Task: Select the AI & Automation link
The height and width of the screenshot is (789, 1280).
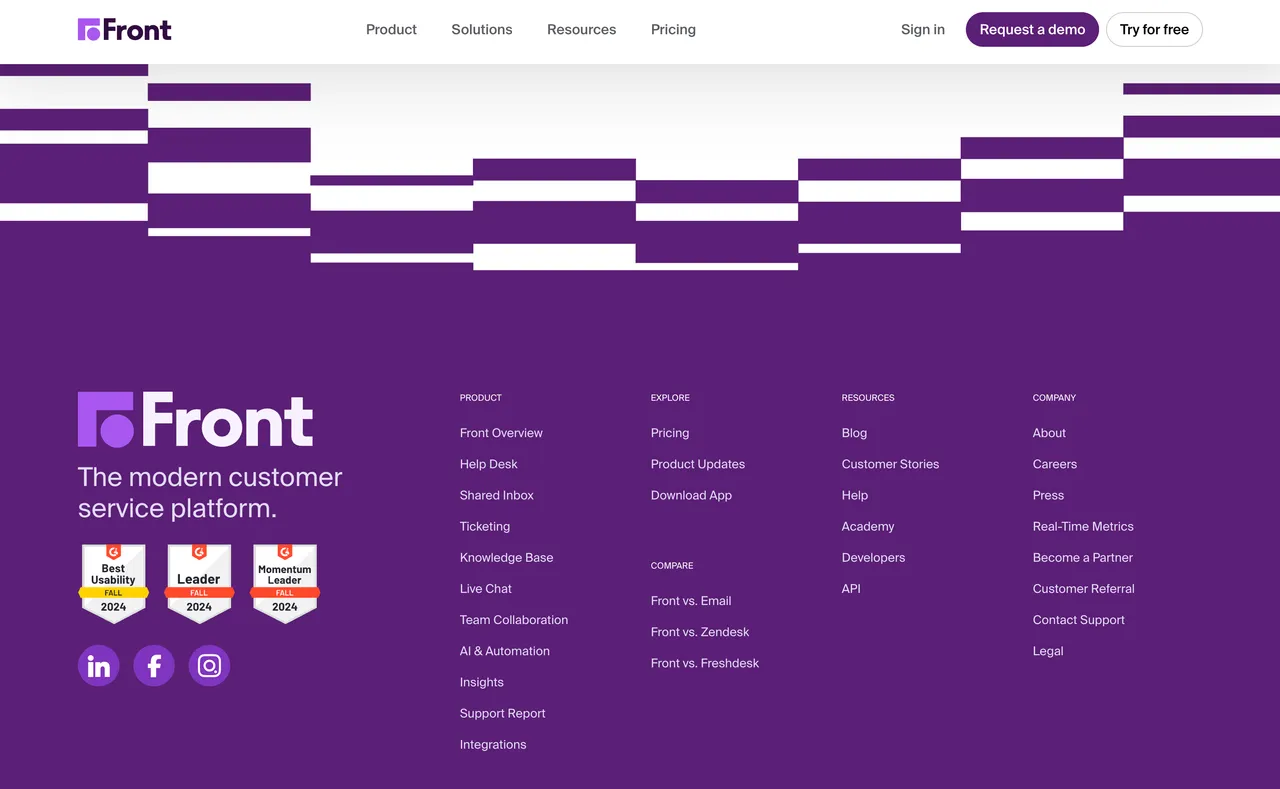Action: 505,651
